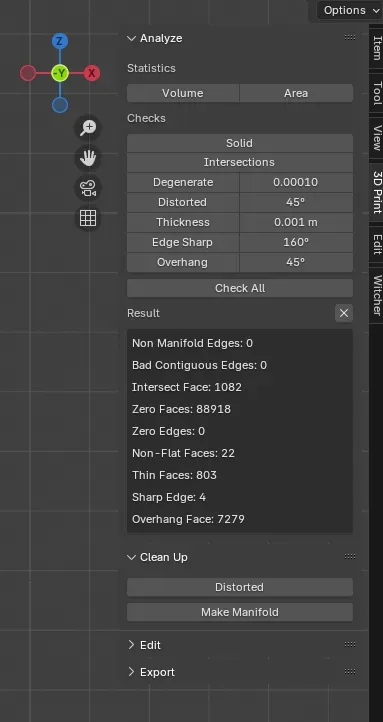Edit the Thickness 0.001 m value field
This screenshot has width=383, height=722.
coord(296,222)
